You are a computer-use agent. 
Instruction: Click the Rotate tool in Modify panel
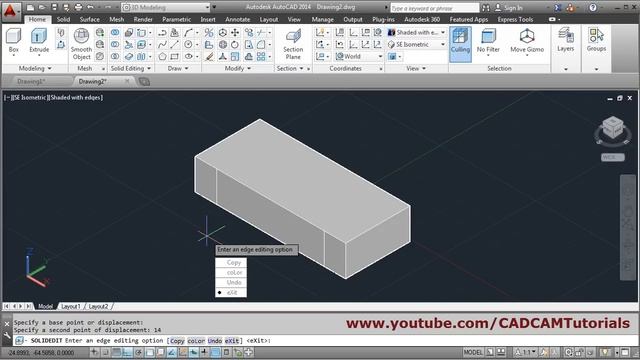tap(235, 44)
